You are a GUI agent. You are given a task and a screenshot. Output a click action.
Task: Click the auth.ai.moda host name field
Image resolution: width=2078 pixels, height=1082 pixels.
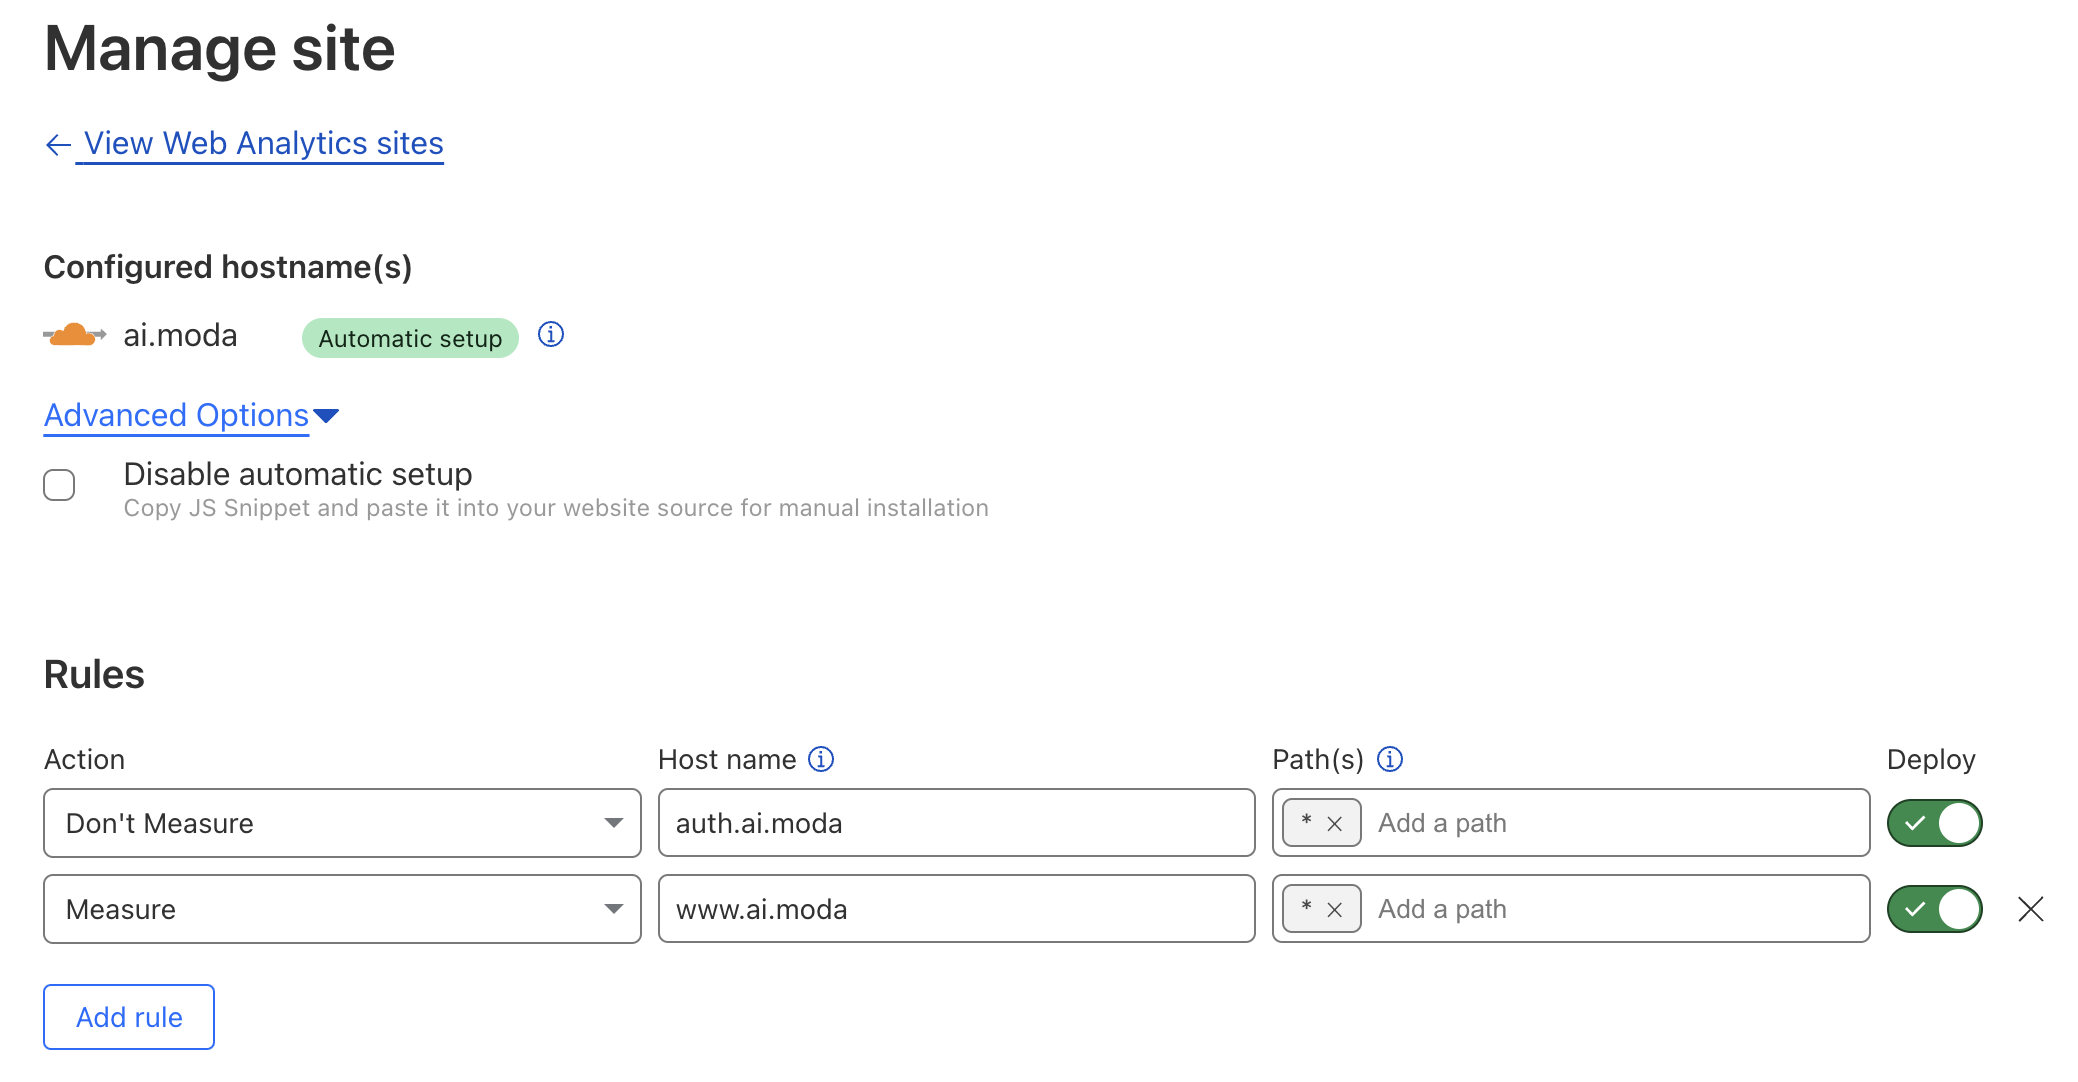click(x=956, y=823)
